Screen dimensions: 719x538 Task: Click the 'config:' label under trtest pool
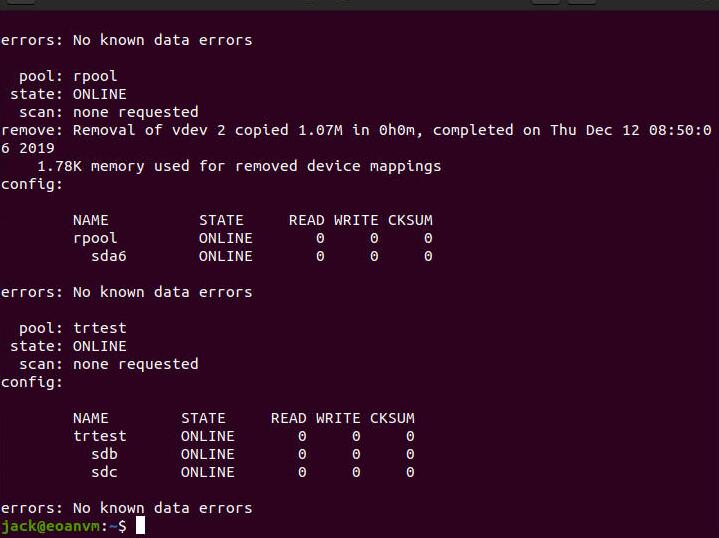[x=32, y=382]
